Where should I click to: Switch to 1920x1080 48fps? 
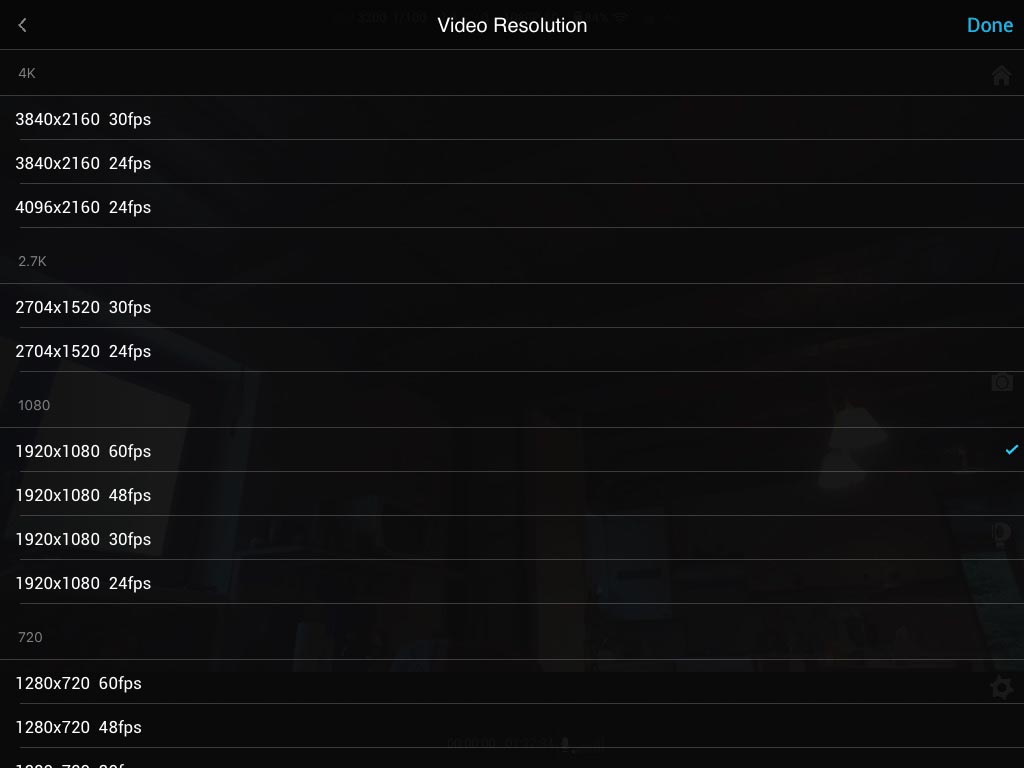512,494
